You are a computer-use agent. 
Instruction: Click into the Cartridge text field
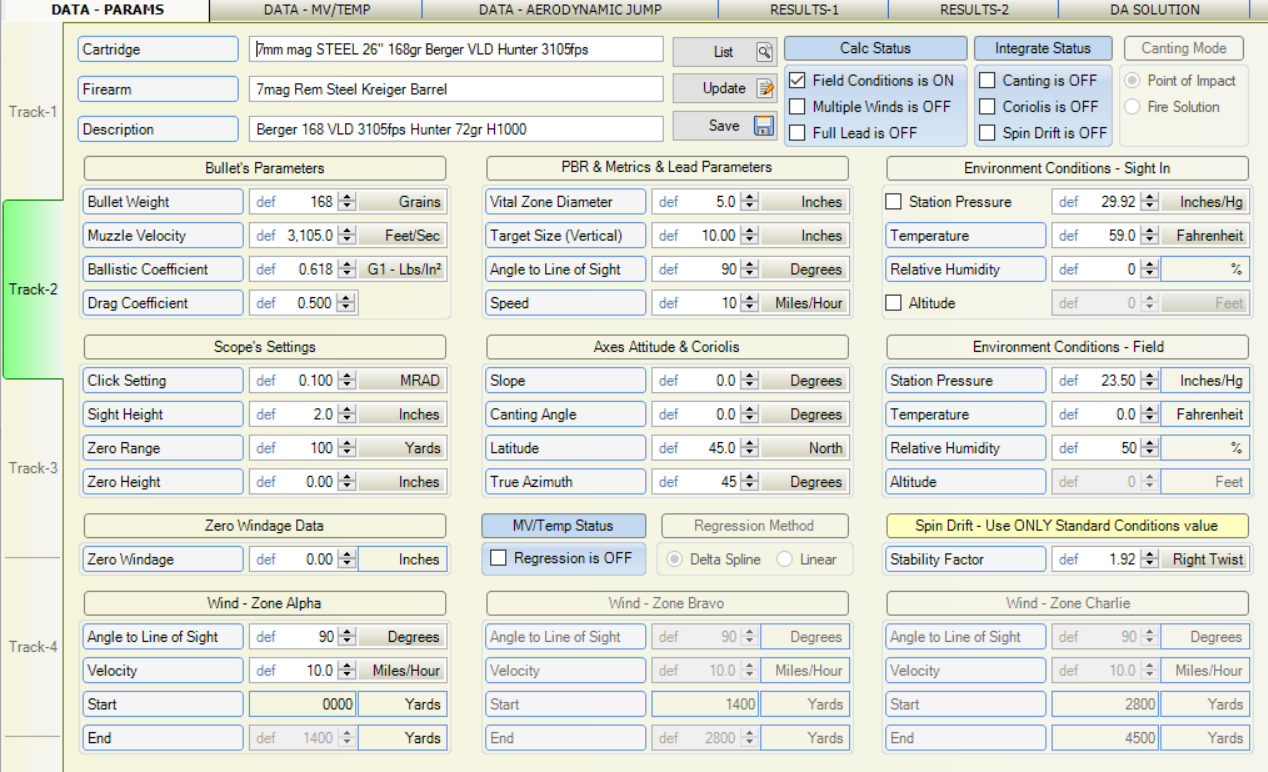456,49
